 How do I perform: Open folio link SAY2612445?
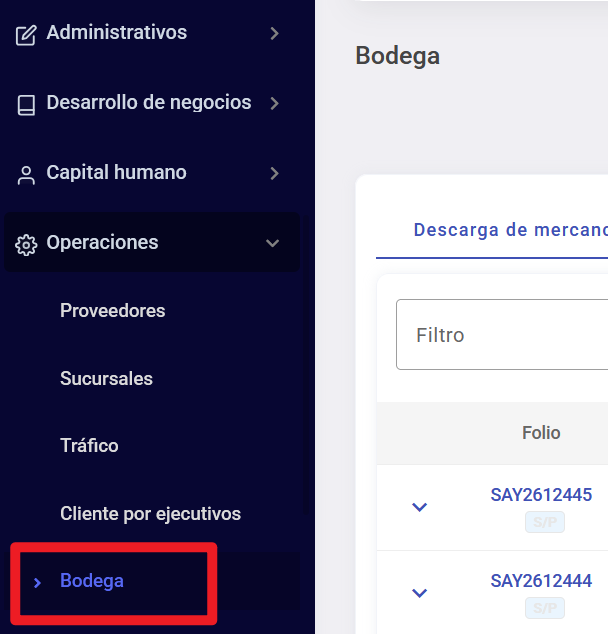541,495
